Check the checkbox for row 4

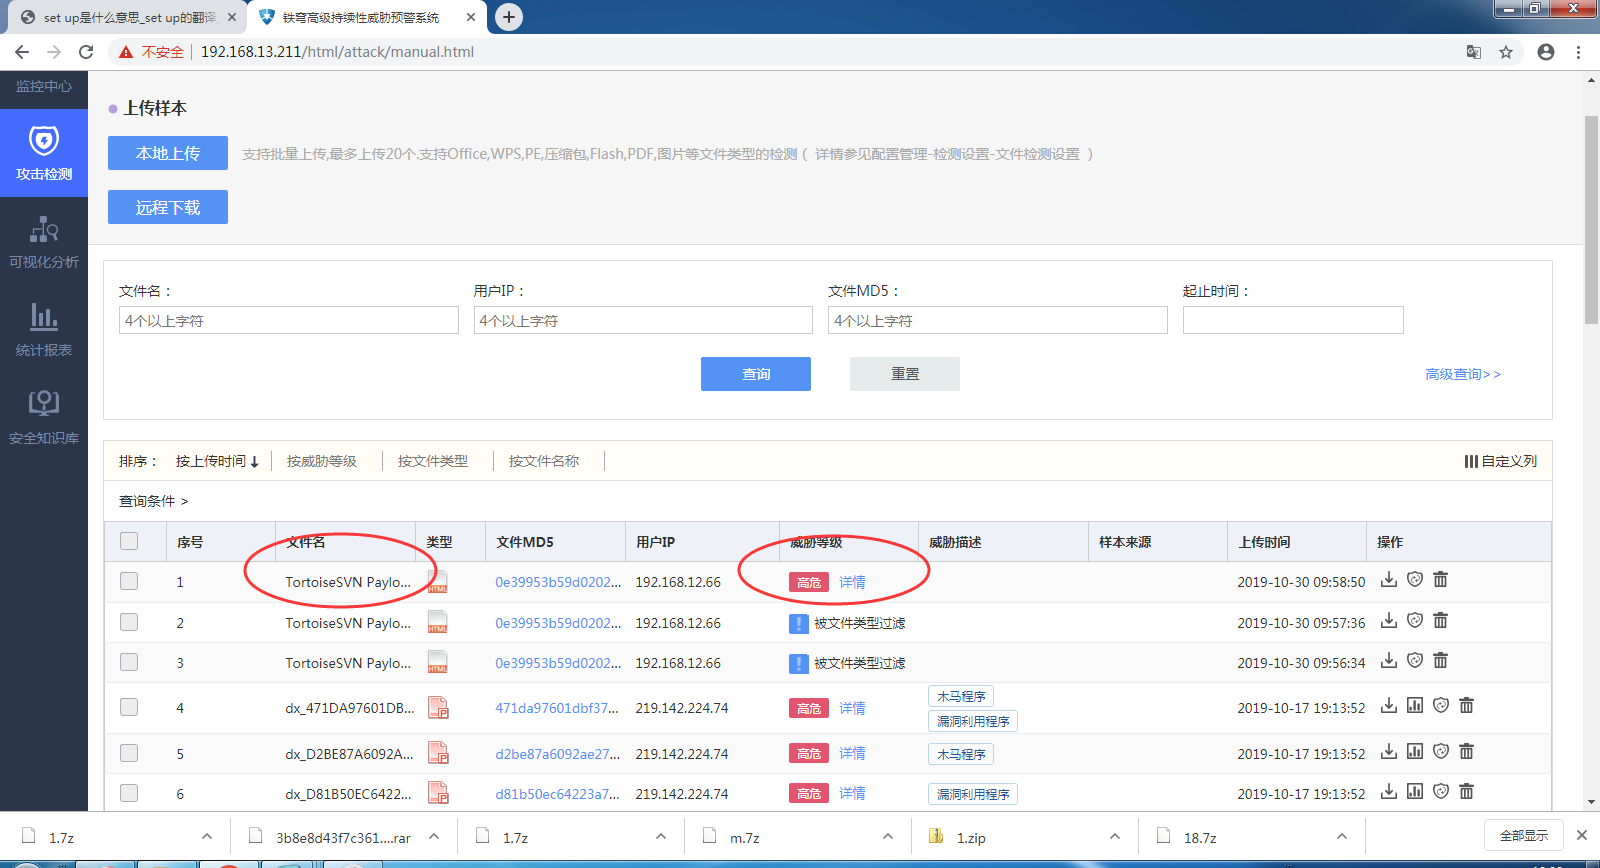pyautogui.click(x=129, y=707)
